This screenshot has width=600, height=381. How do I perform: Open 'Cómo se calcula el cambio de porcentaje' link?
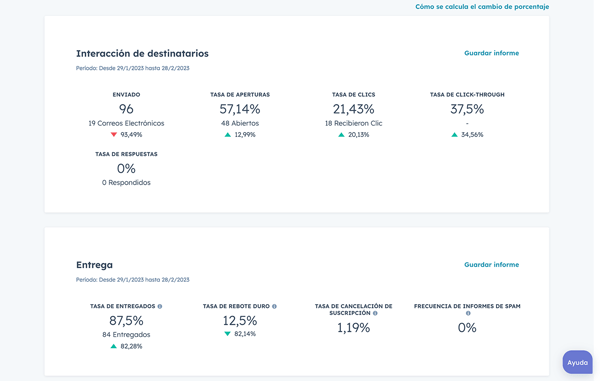[x=482, y=7]
